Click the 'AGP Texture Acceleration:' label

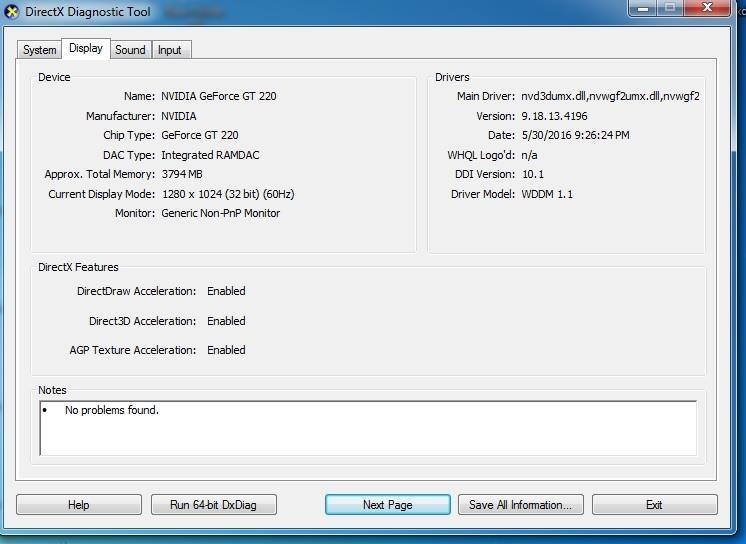coord(133,350)
